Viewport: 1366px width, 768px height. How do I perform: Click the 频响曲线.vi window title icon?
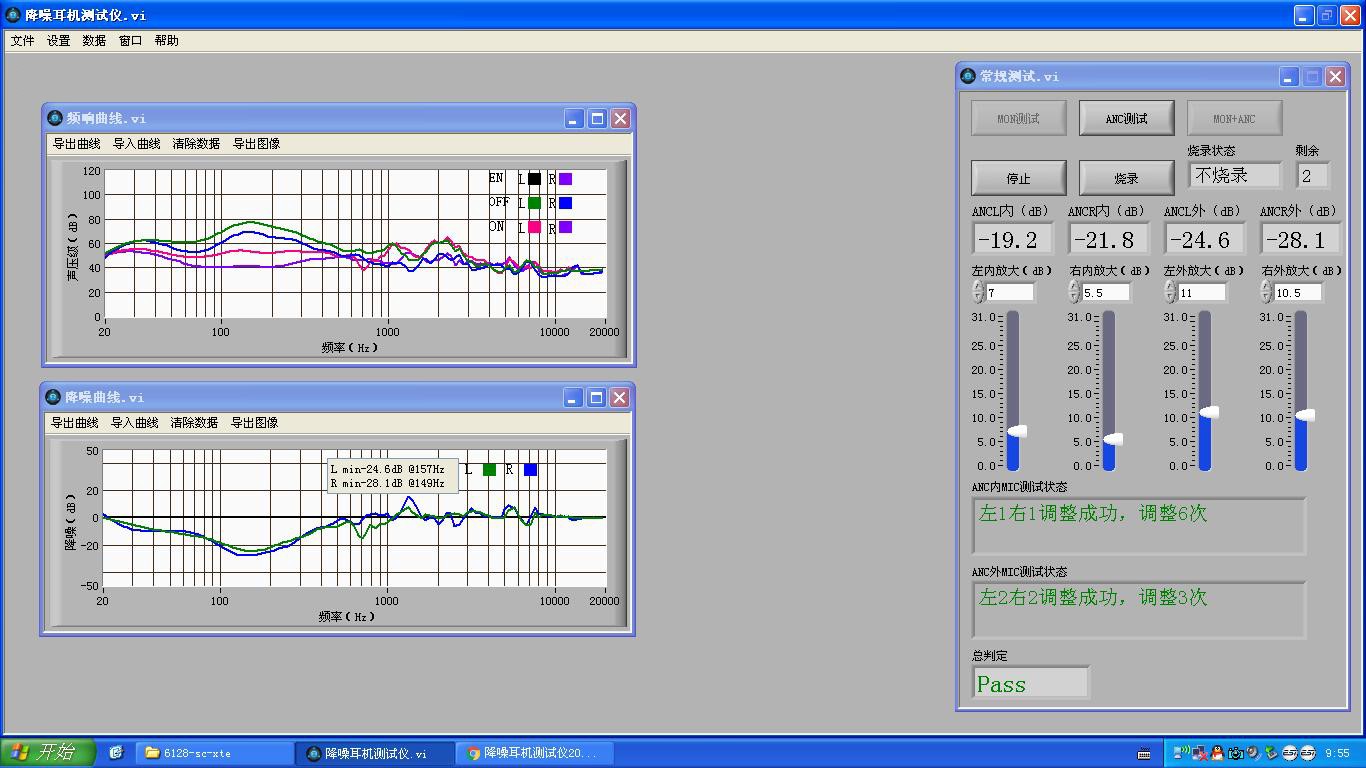click(x=54, y=118)
